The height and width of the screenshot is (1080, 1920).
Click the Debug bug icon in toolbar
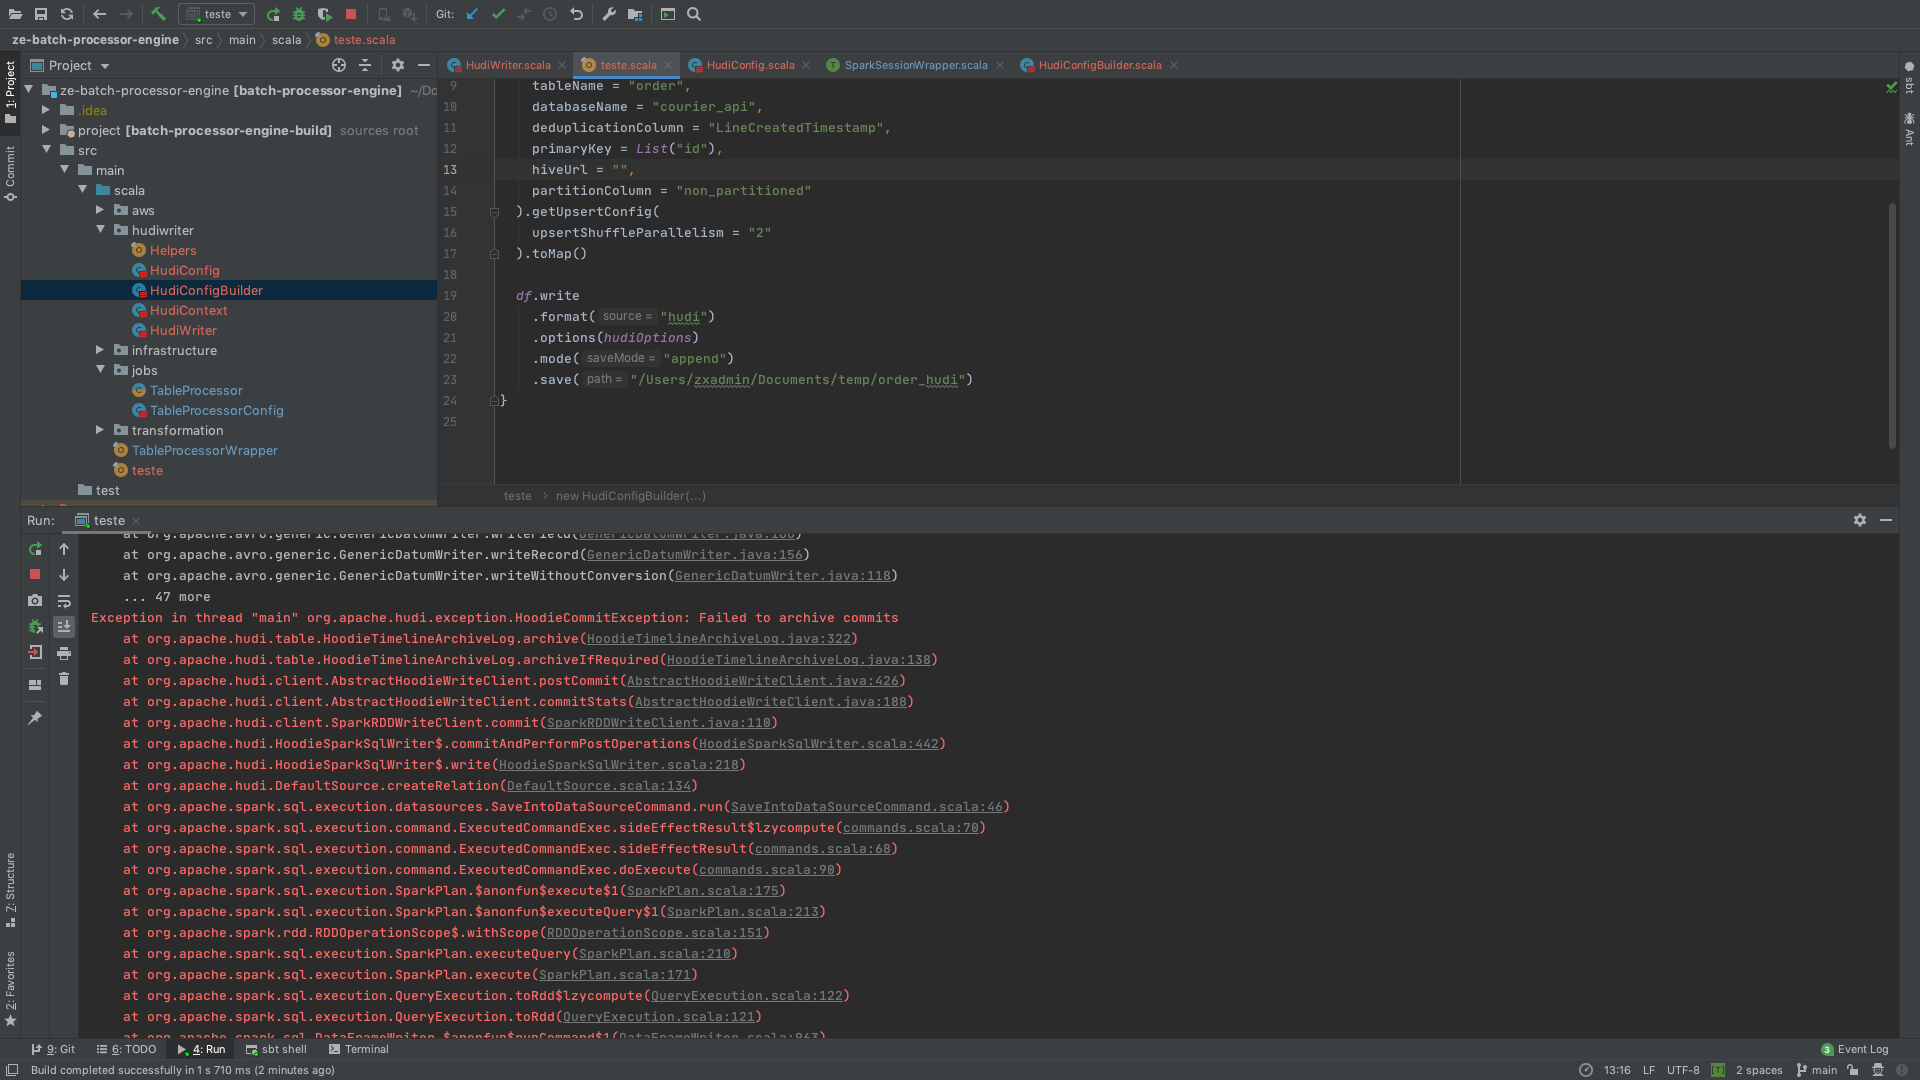coord(299,14)
